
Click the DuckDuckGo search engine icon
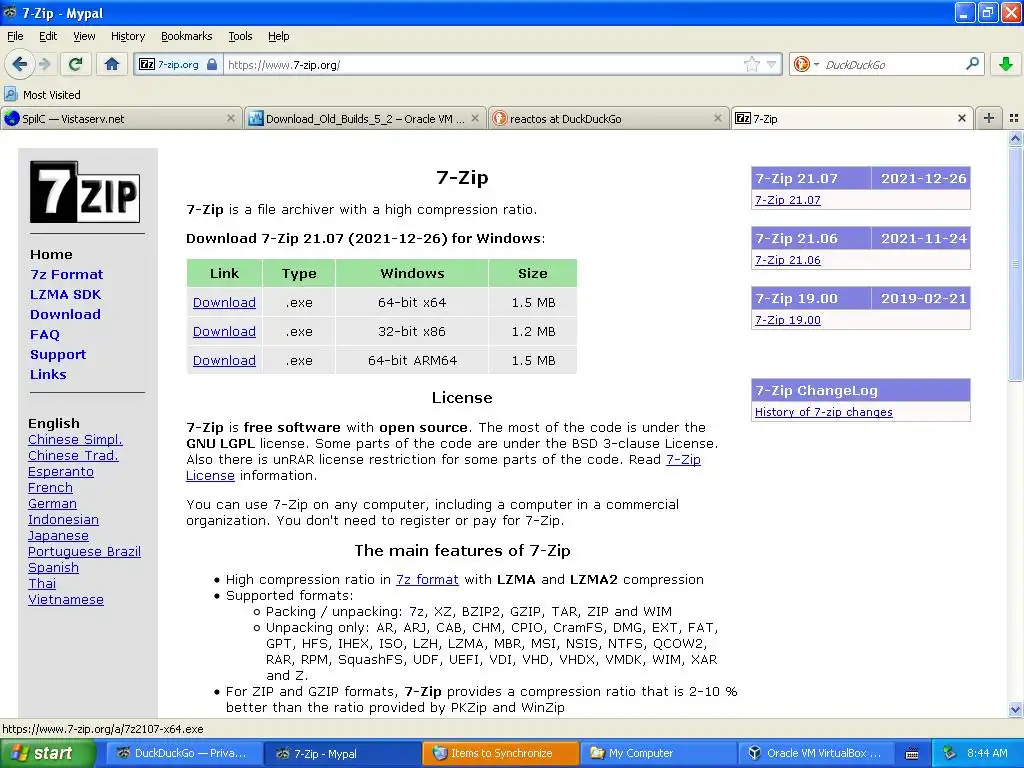[801, 64]
